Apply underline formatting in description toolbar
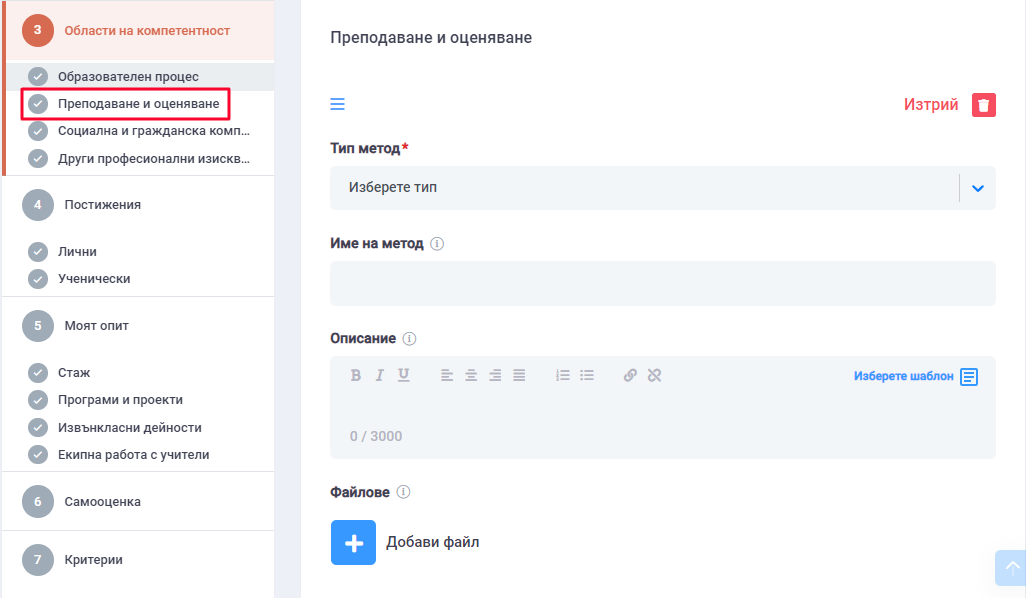The height and width of the screenshot is (598, 1026). click(x=404, y=376)
